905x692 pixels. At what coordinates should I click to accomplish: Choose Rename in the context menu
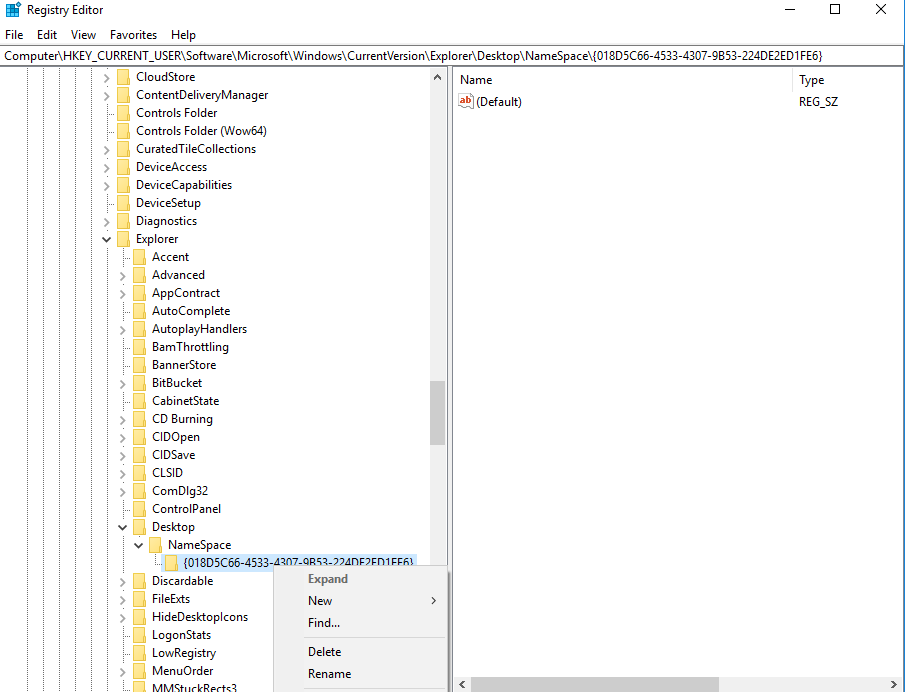pyautogui.click(x=331, y=673)
